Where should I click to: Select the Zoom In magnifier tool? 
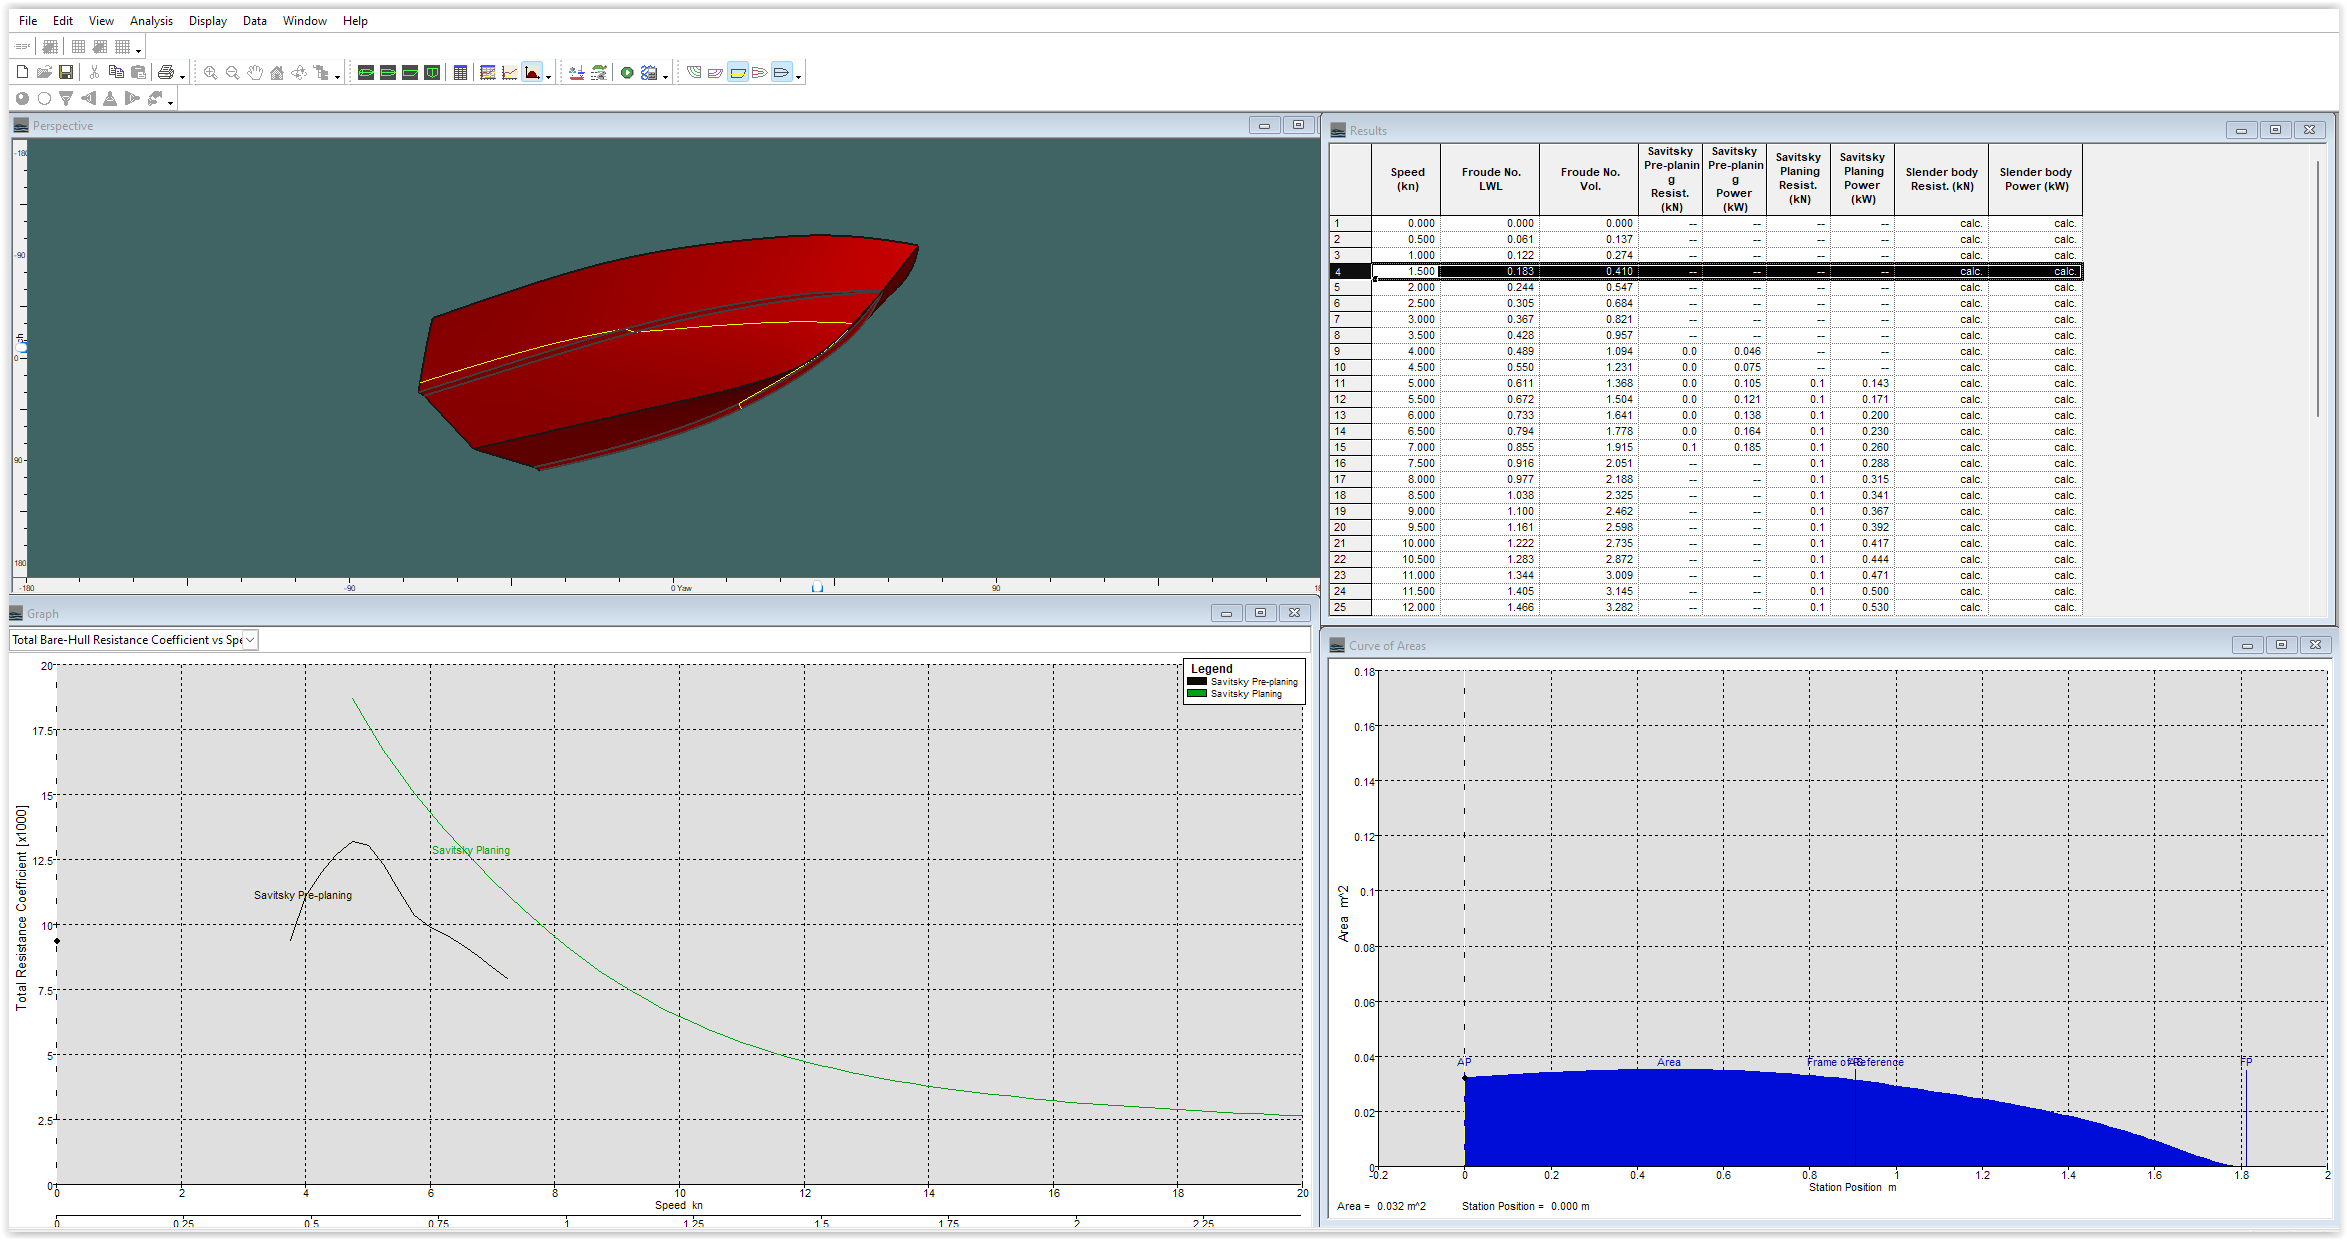[x=210, y=72]
